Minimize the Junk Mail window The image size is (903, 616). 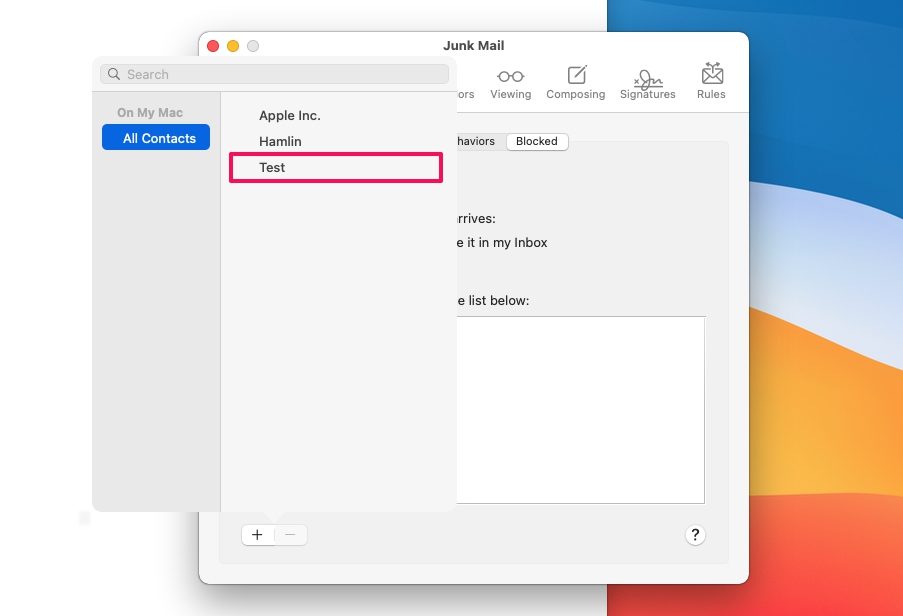pyautogui.click(x=233, y=46)
